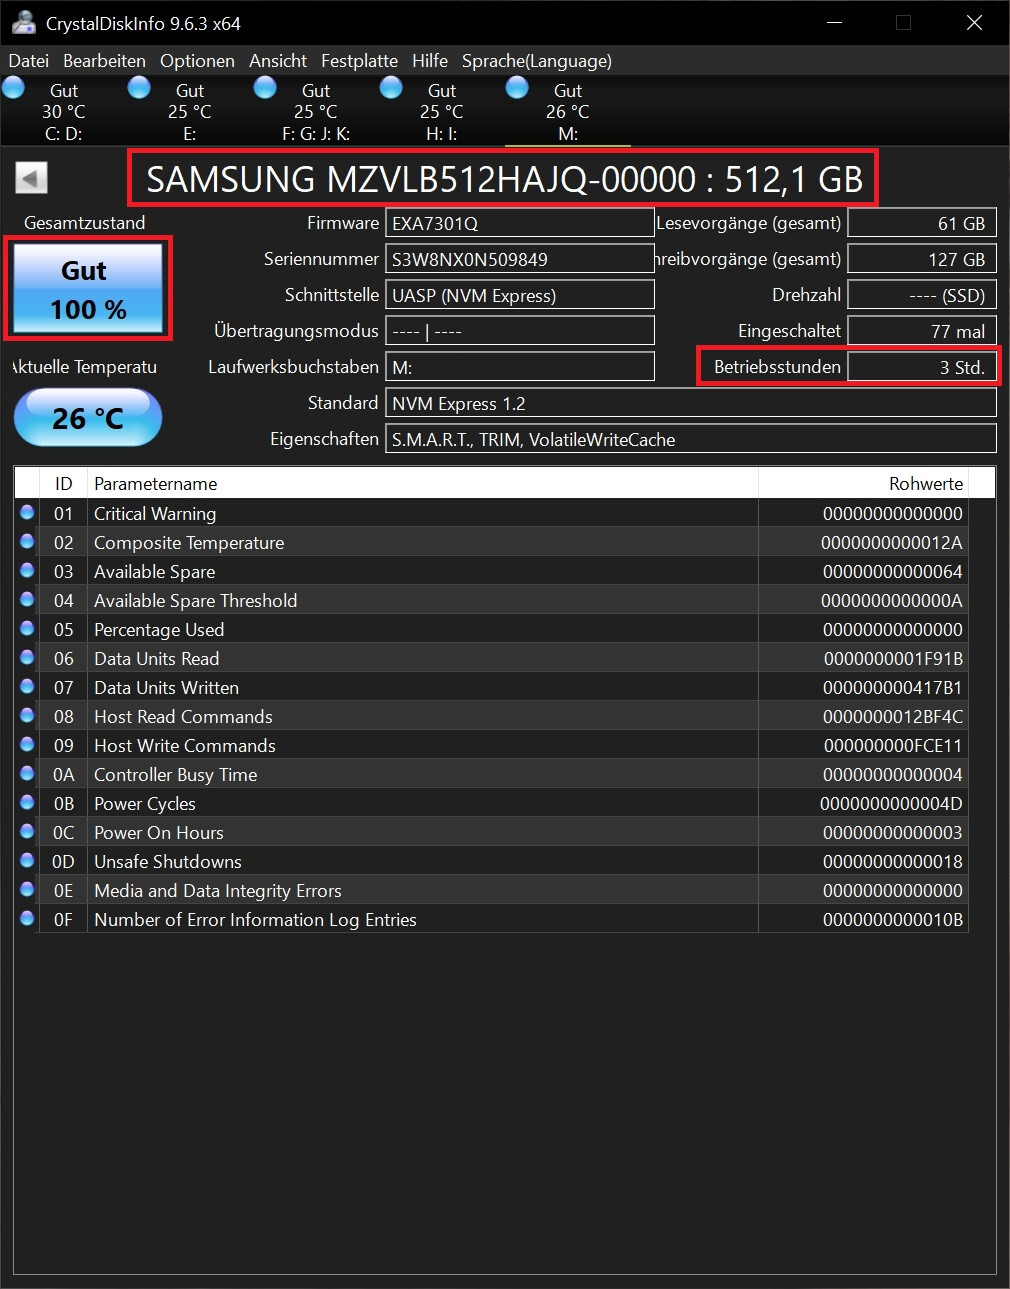Open the Bearbeiten menu
Viewport: 1010px width, 1289px height.
click(x=104, y=61)
